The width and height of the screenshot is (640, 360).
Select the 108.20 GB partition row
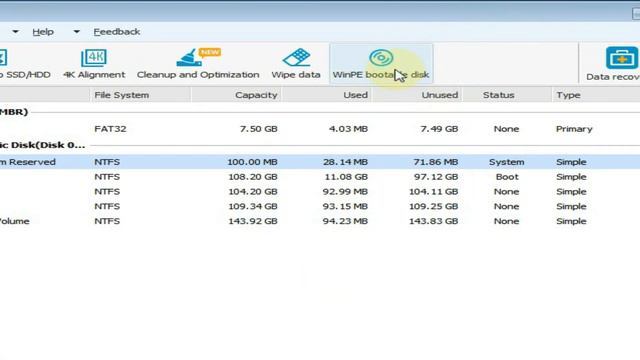(320, 177)
